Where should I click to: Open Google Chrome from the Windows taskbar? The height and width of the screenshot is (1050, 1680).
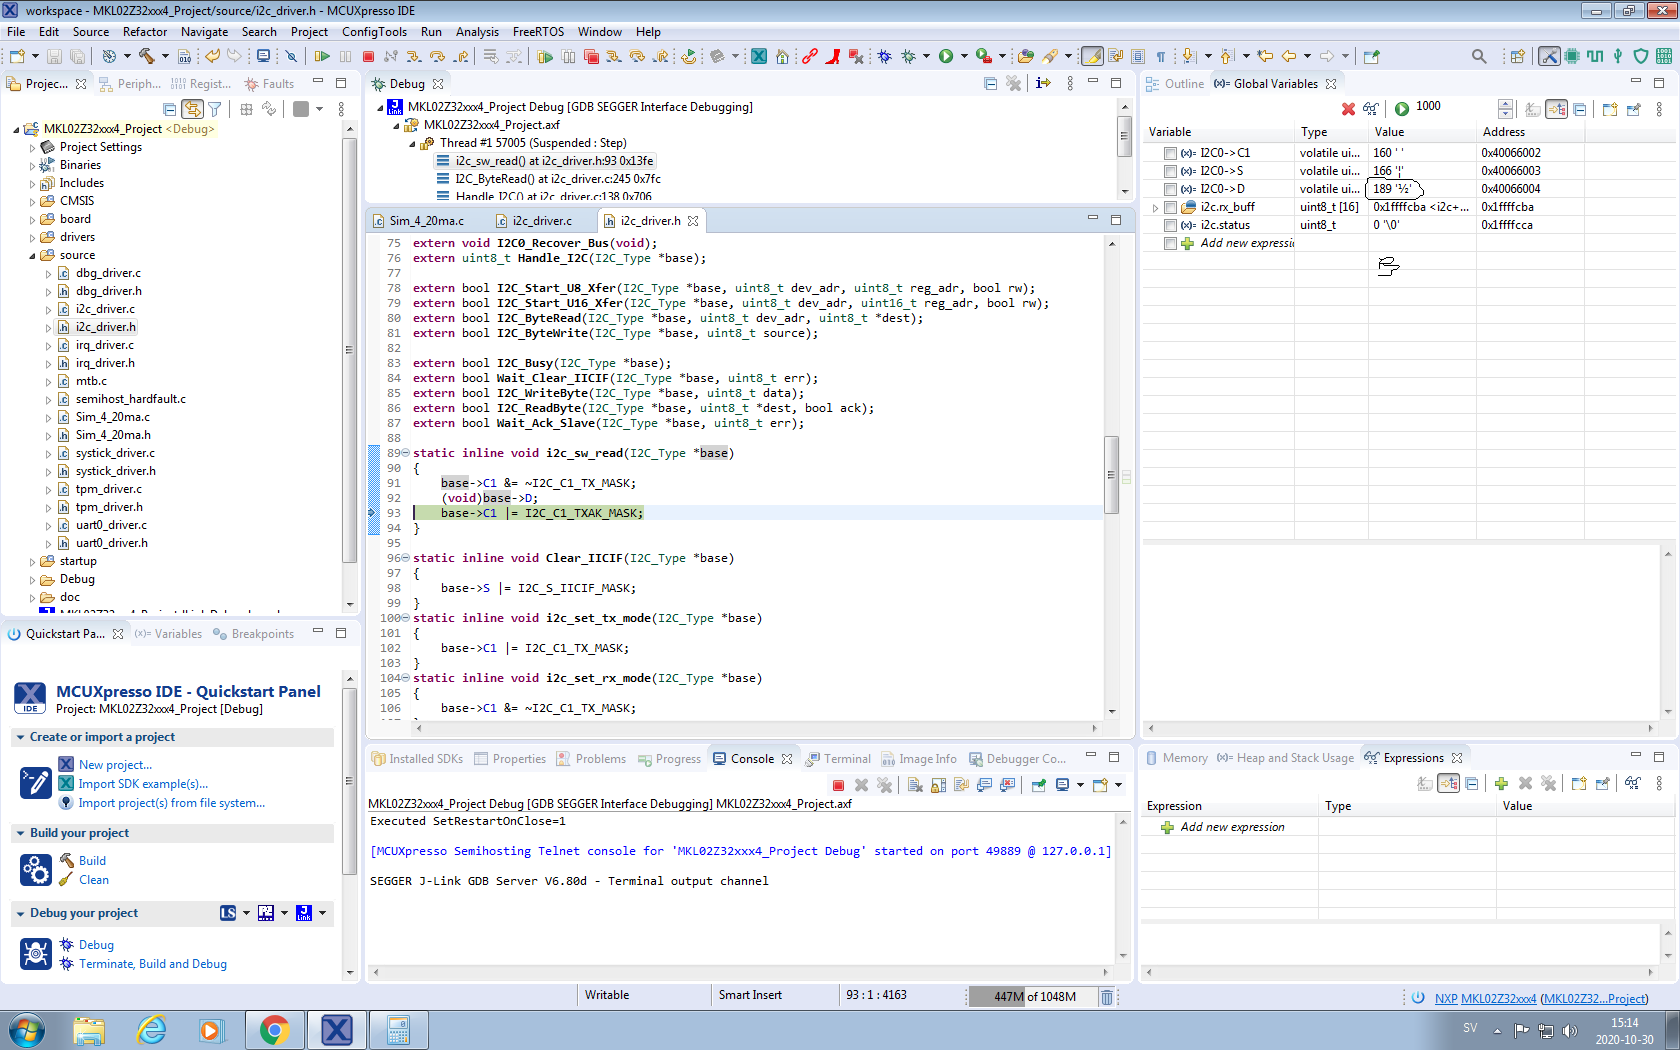click(x=274, y=1029)
